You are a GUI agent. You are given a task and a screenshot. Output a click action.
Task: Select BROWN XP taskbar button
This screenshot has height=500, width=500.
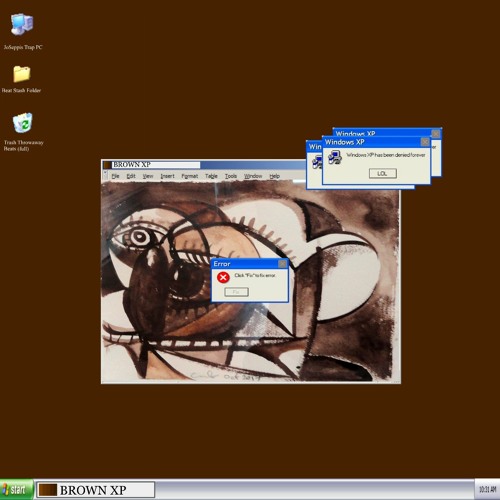click(x=95, y=490)
